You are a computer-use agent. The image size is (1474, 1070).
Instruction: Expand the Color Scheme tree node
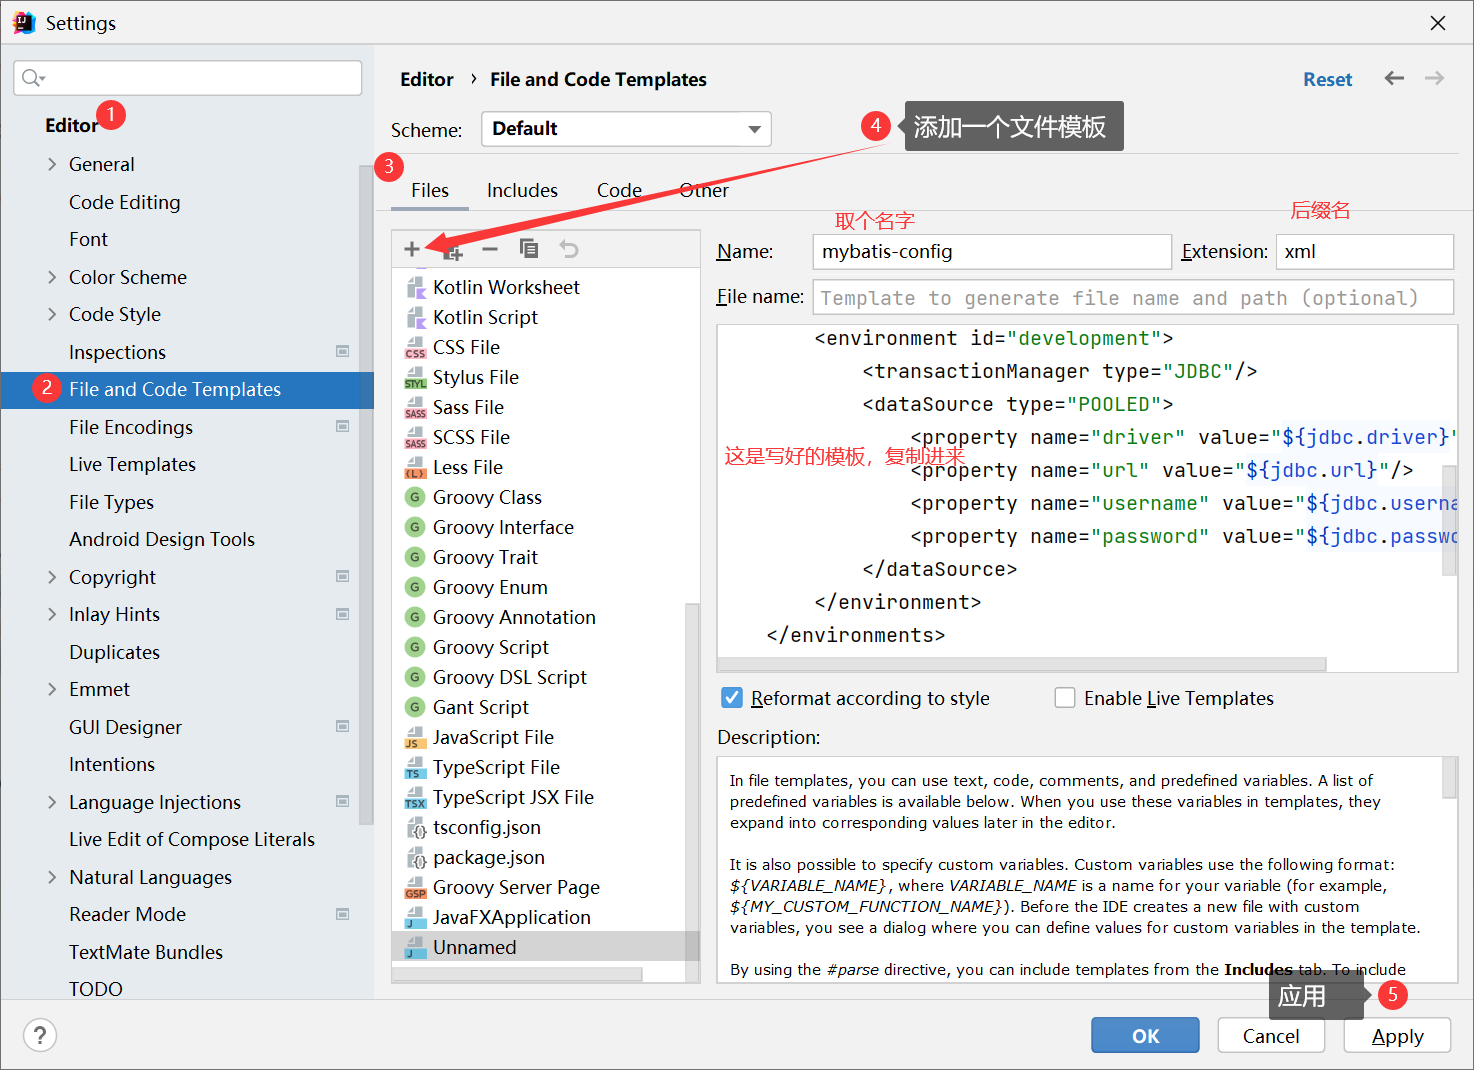(52, 277)
